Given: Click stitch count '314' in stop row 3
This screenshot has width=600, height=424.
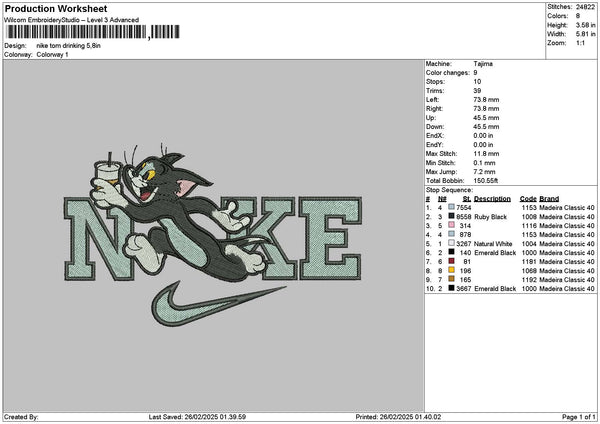Looking at the screenshot, I should 465,225.
